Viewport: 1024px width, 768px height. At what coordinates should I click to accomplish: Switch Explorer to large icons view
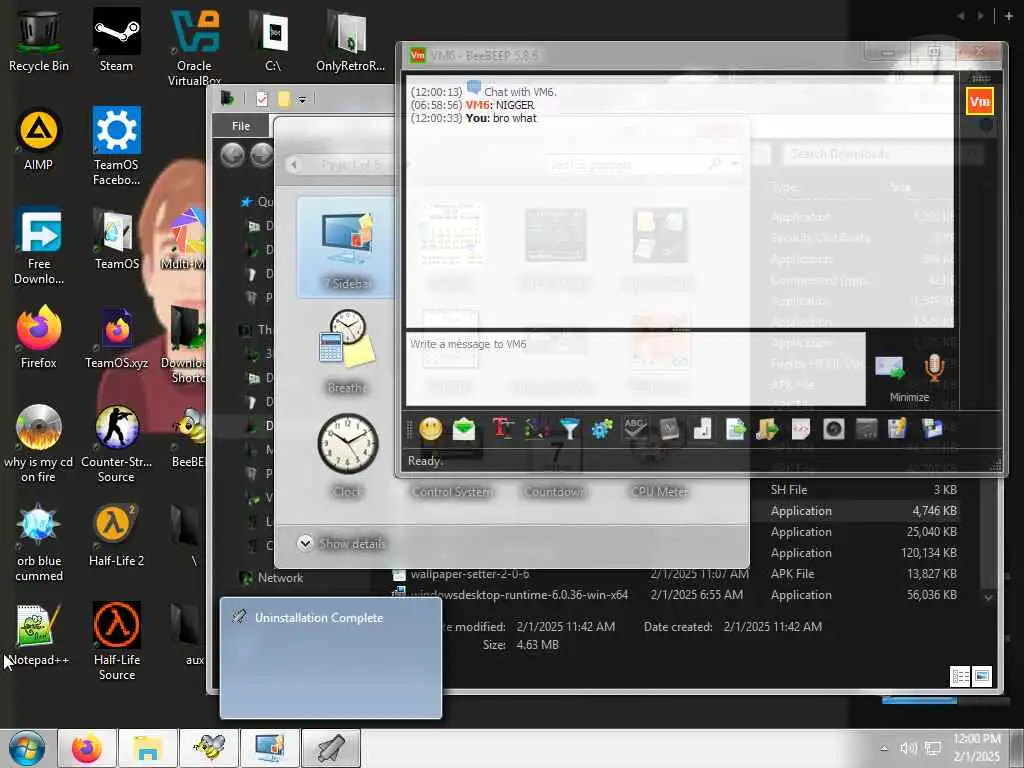click(982, 676)
